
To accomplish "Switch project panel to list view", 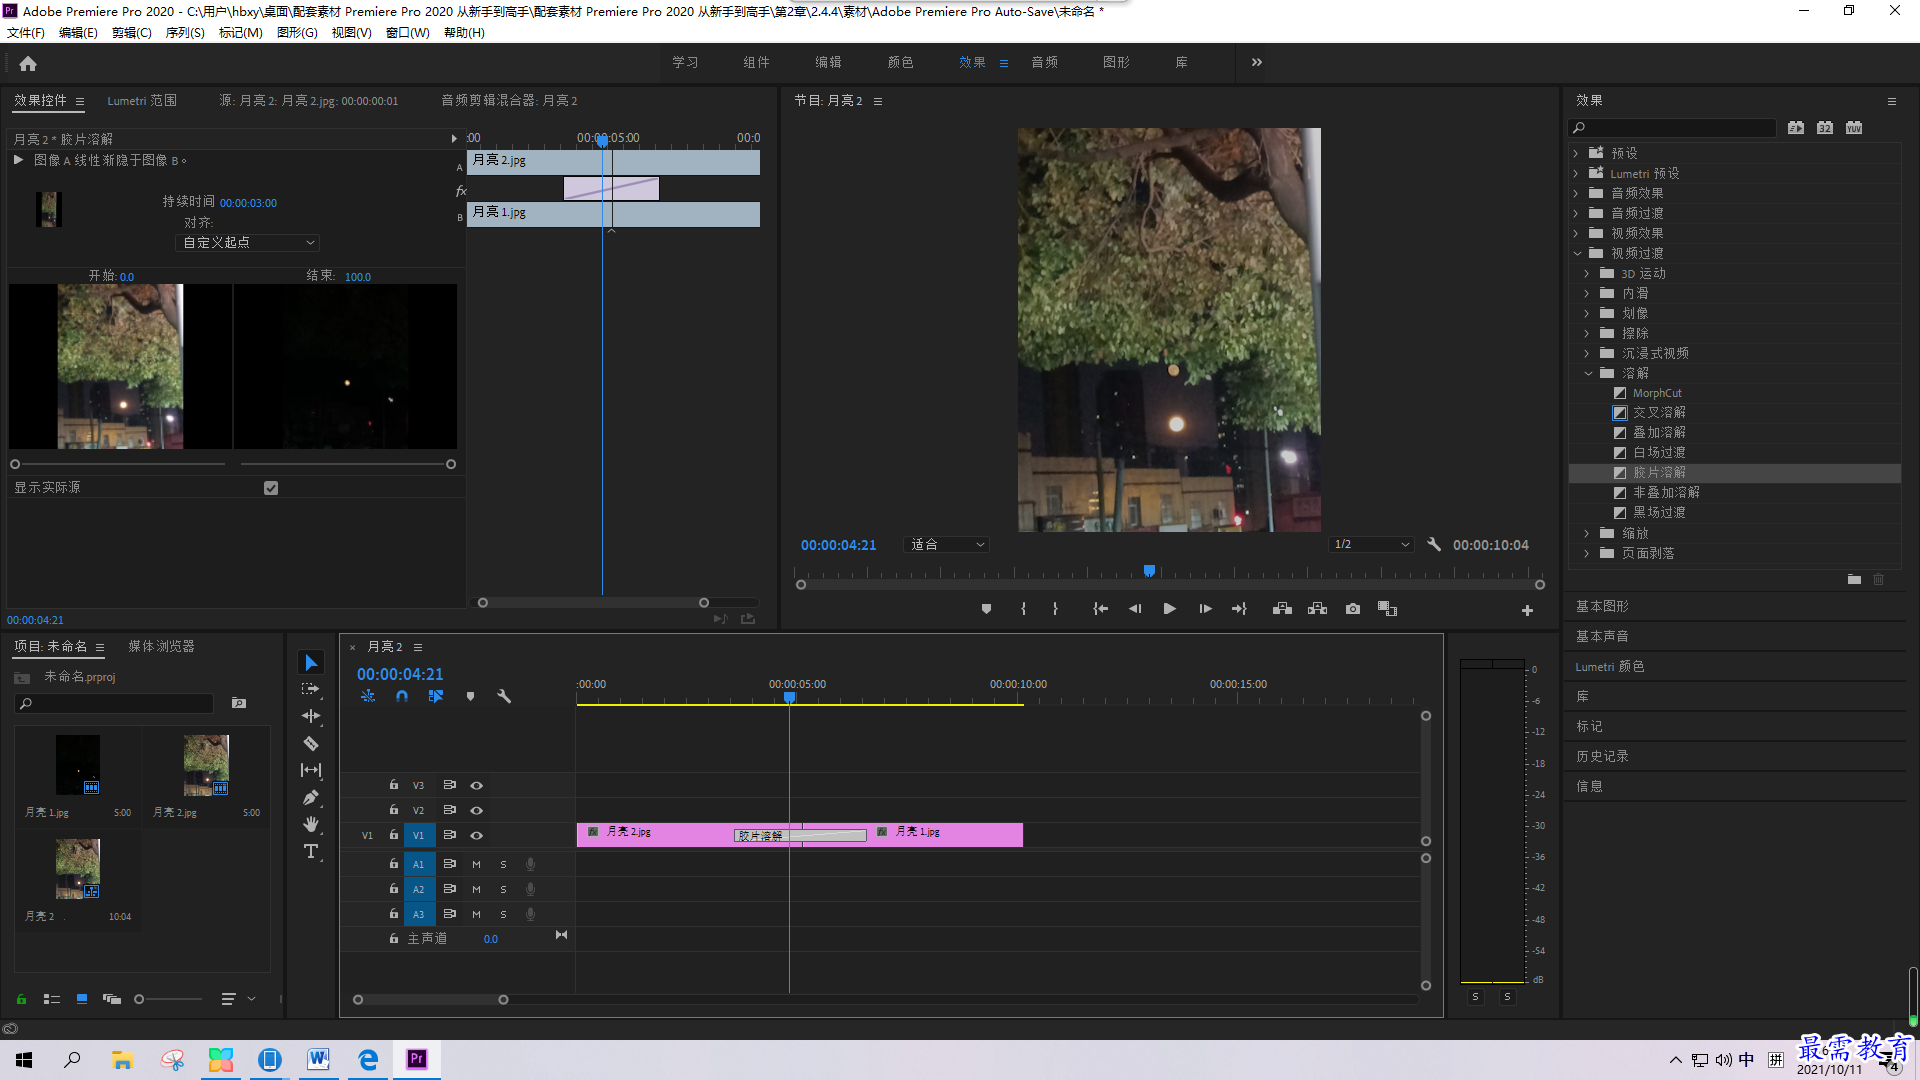I will [x=52, y=999].
